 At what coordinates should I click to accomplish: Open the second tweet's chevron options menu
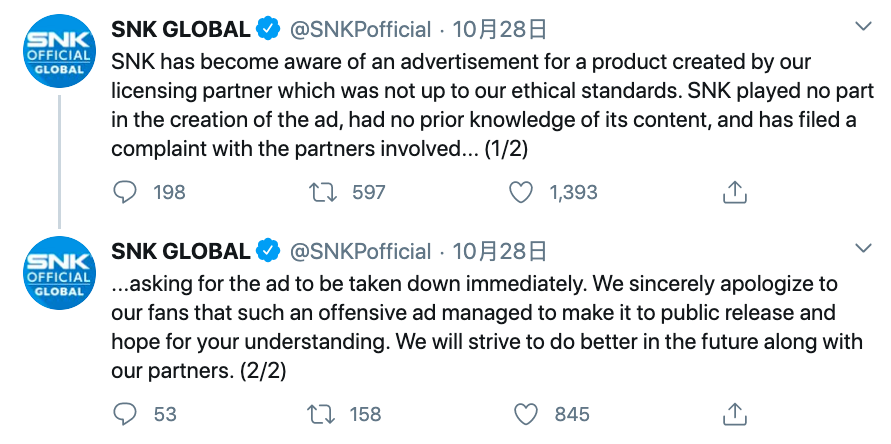(863, 248)
